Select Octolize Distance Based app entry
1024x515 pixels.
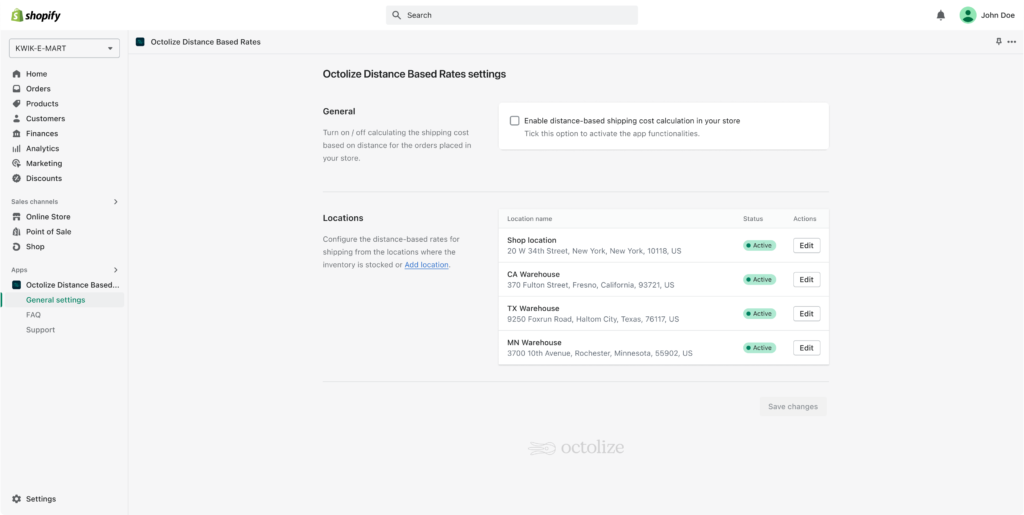(72, 285)
